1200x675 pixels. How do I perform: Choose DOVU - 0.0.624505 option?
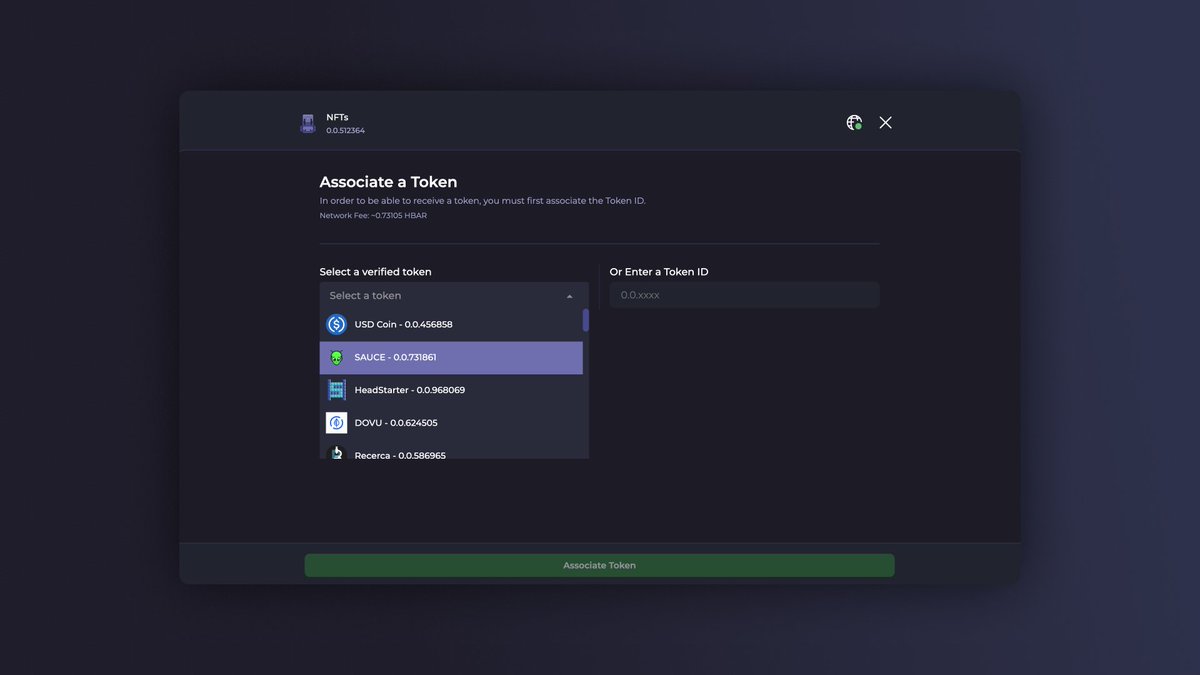(x=451, y=423)
